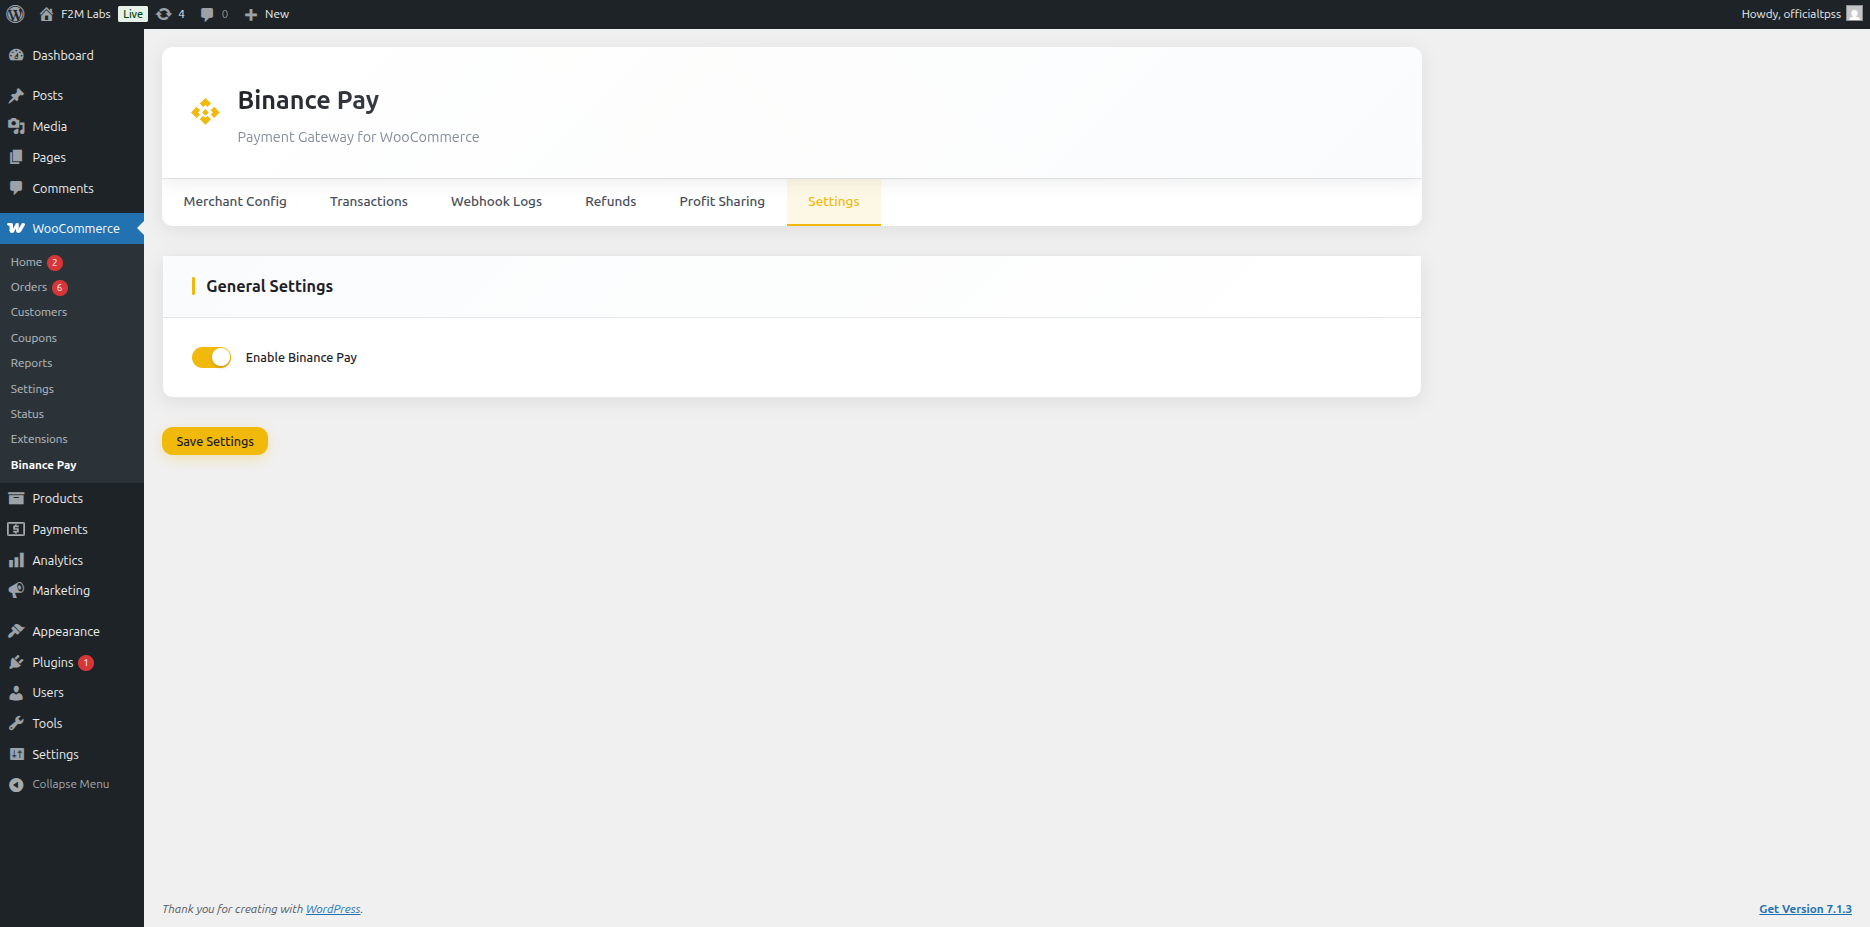The width and height of the screenshot is (1870, 927).
Task: Click the F2M Labs home icon
Action: tap(46, 14)
